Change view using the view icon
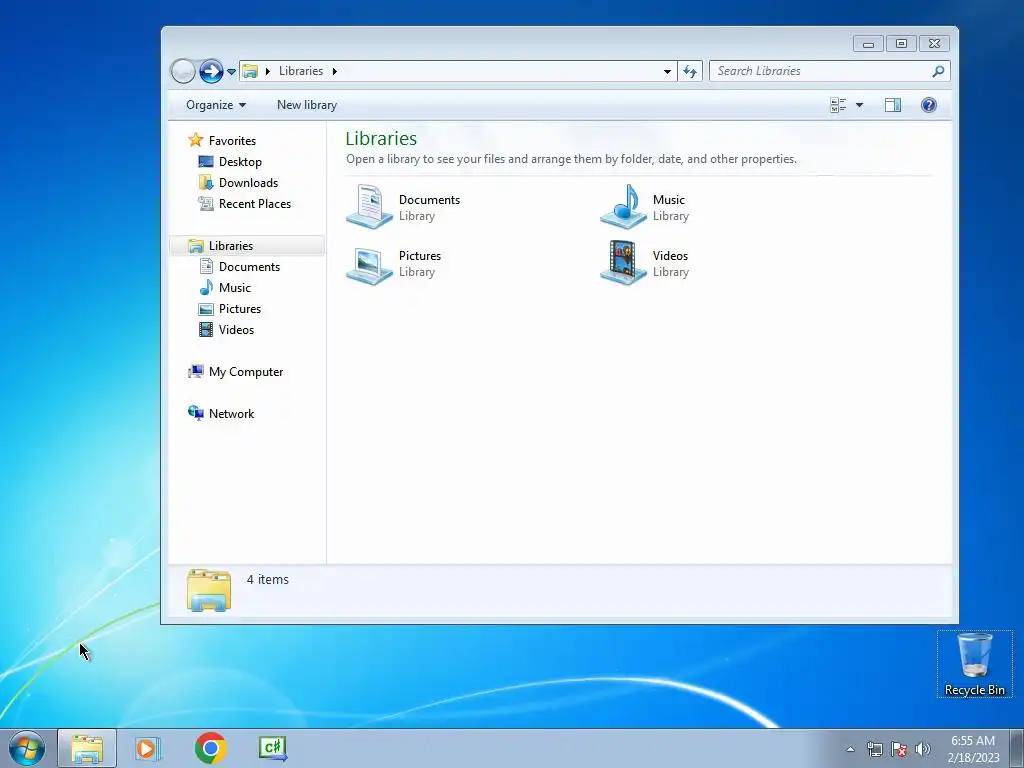This screenshot has width=1024, height=768. click(838, 105)
